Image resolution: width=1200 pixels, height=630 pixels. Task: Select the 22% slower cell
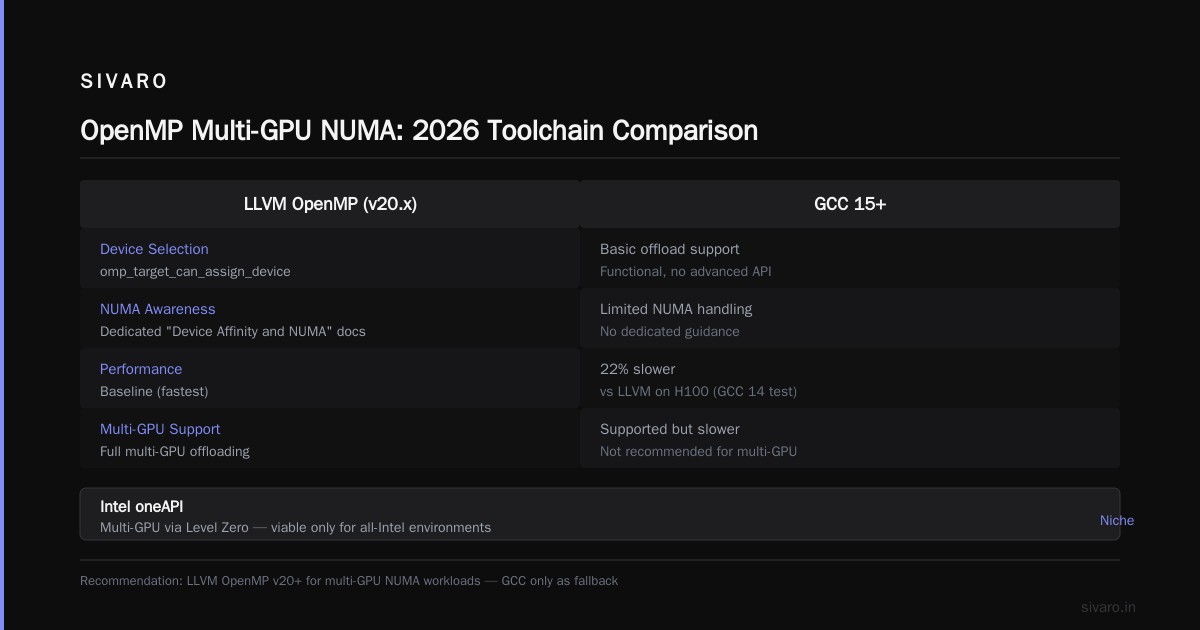(x=850, y=379)
